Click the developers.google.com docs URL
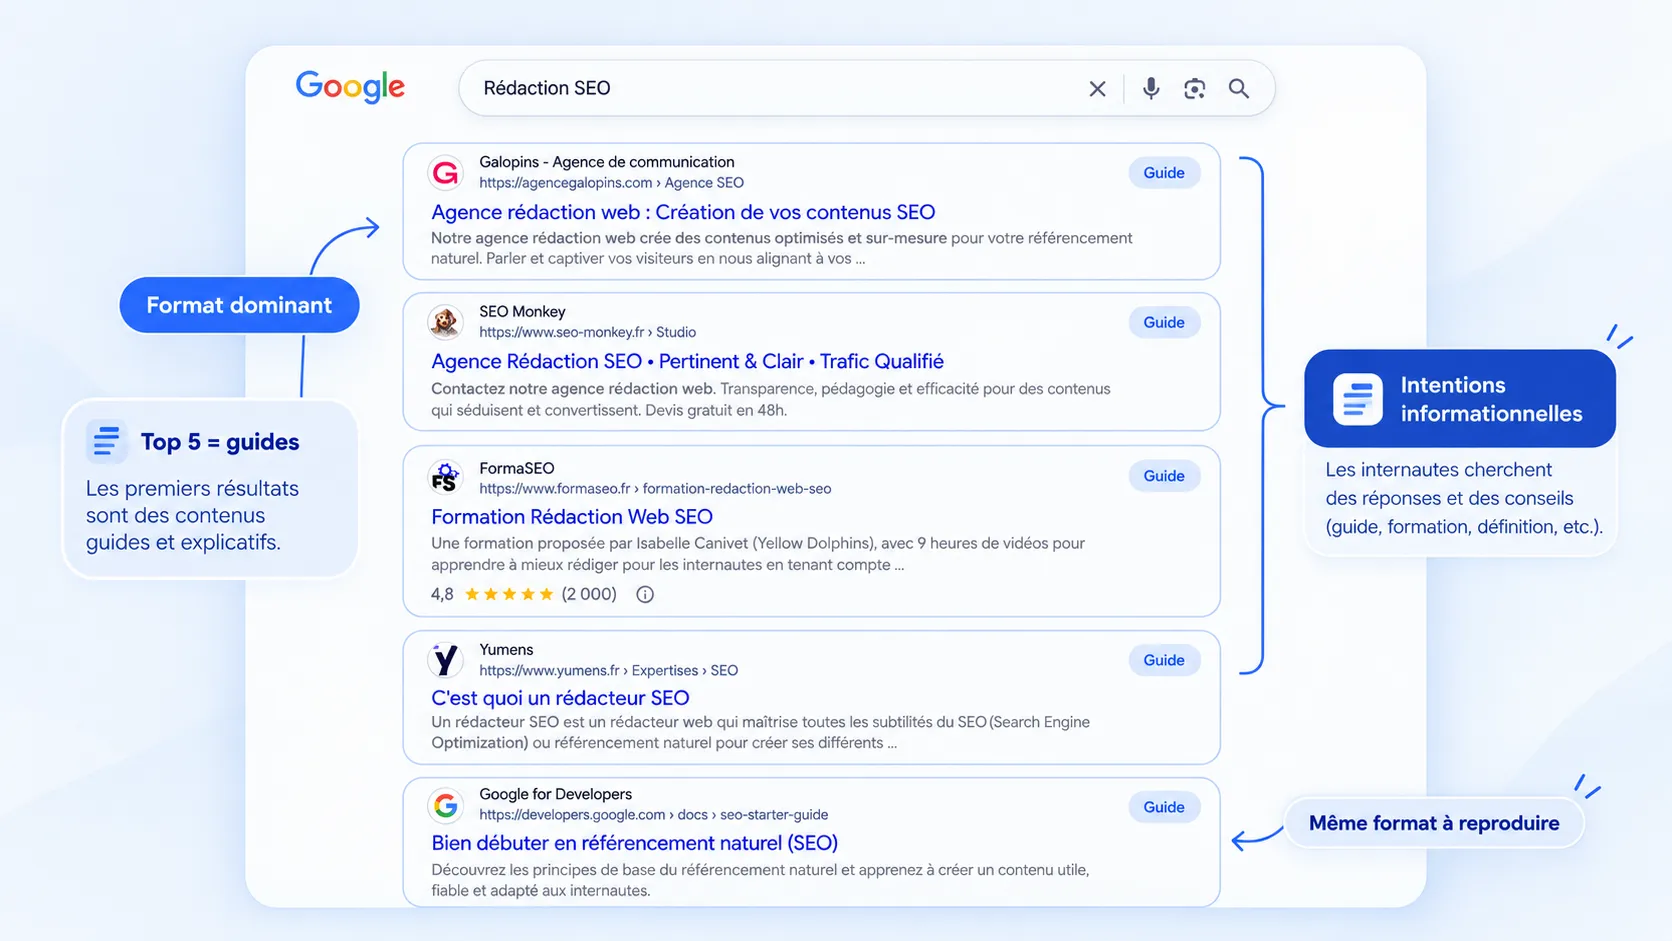 pyautogui.click(x=653, y=815)
